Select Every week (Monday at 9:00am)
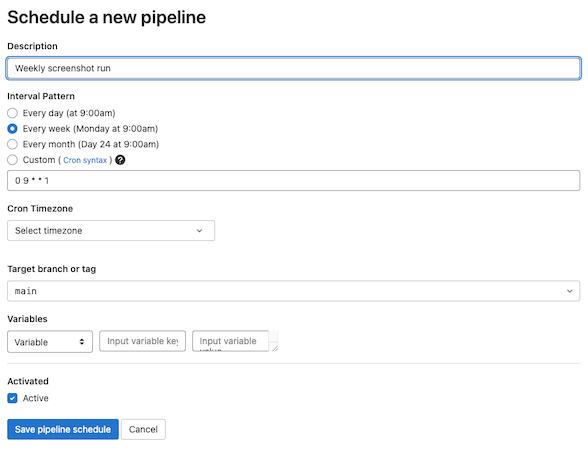The height and width of the screenshot is (454, 588). [12, 129]
